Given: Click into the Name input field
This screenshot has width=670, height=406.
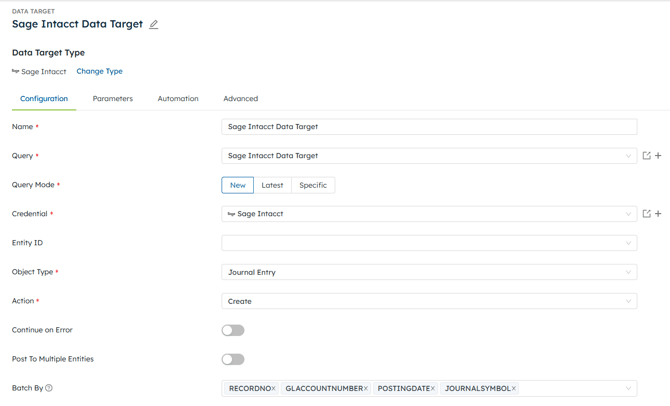Looking at the screenshot, I should 429,127.
